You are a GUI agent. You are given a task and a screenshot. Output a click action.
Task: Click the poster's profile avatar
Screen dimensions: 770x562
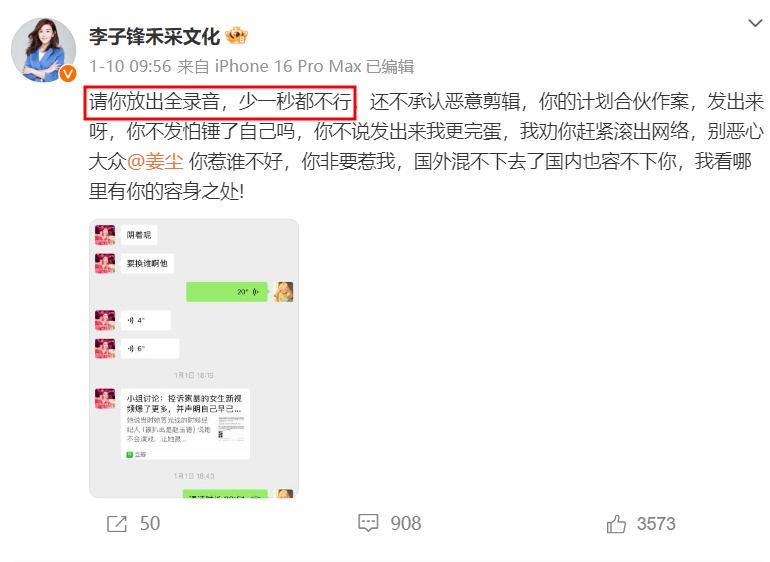tap(44, 50)
